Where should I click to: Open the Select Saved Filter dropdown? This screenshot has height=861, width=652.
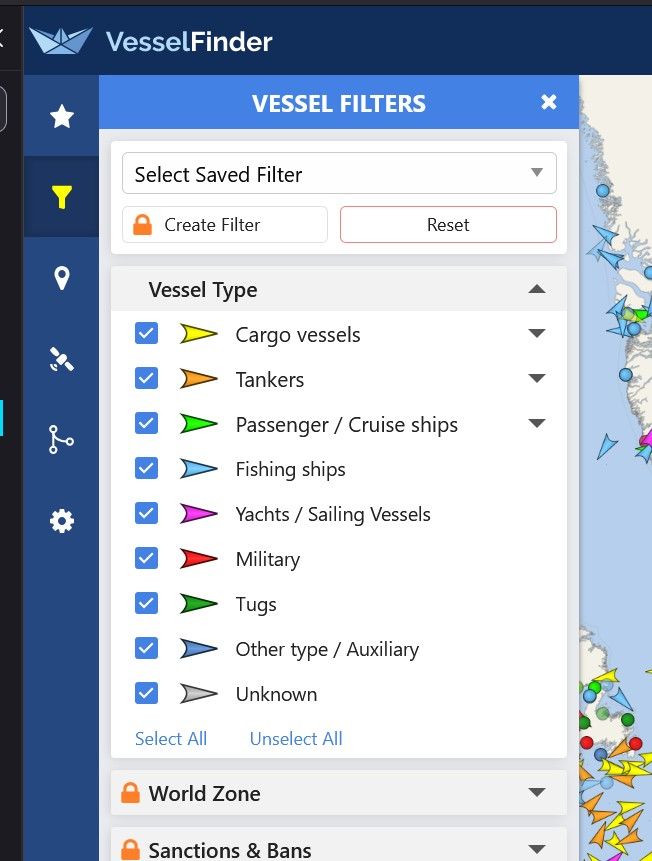coord(339,174)
